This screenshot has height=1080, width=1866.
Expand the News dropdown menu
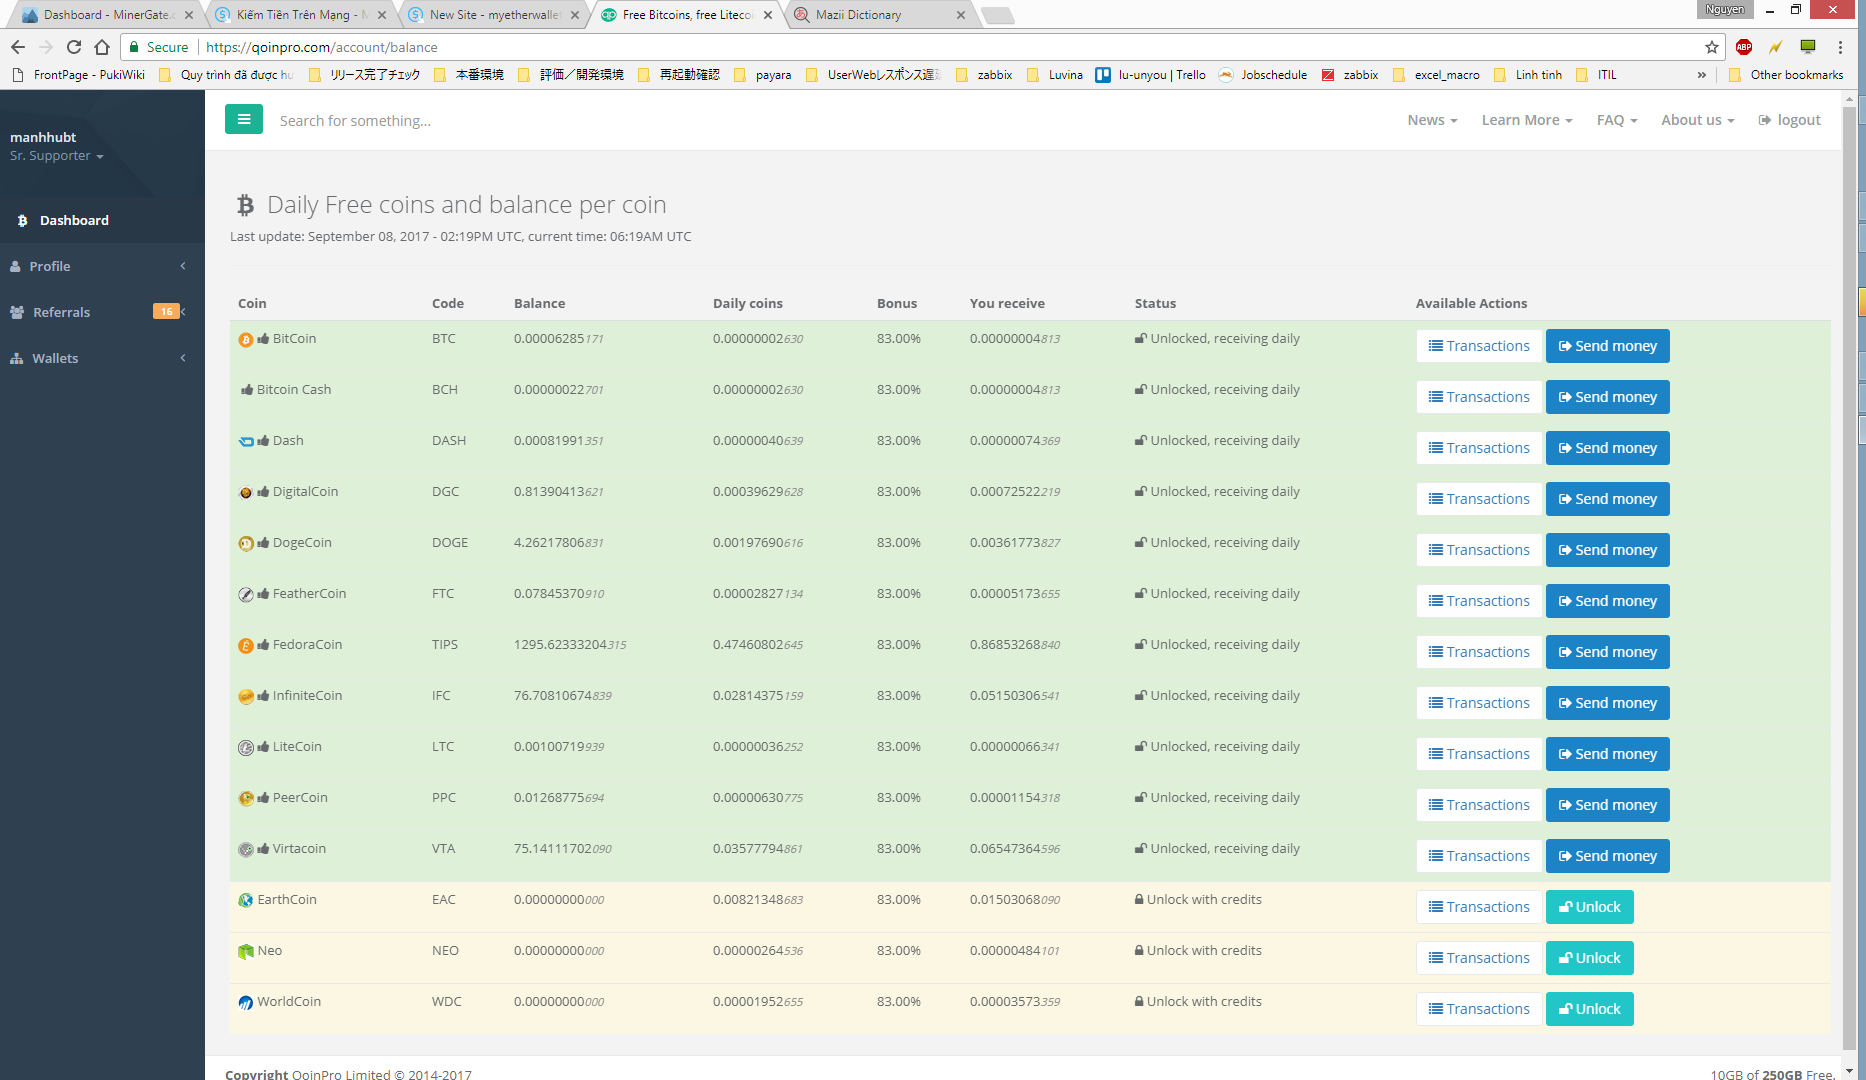[x=1431, y=120]
